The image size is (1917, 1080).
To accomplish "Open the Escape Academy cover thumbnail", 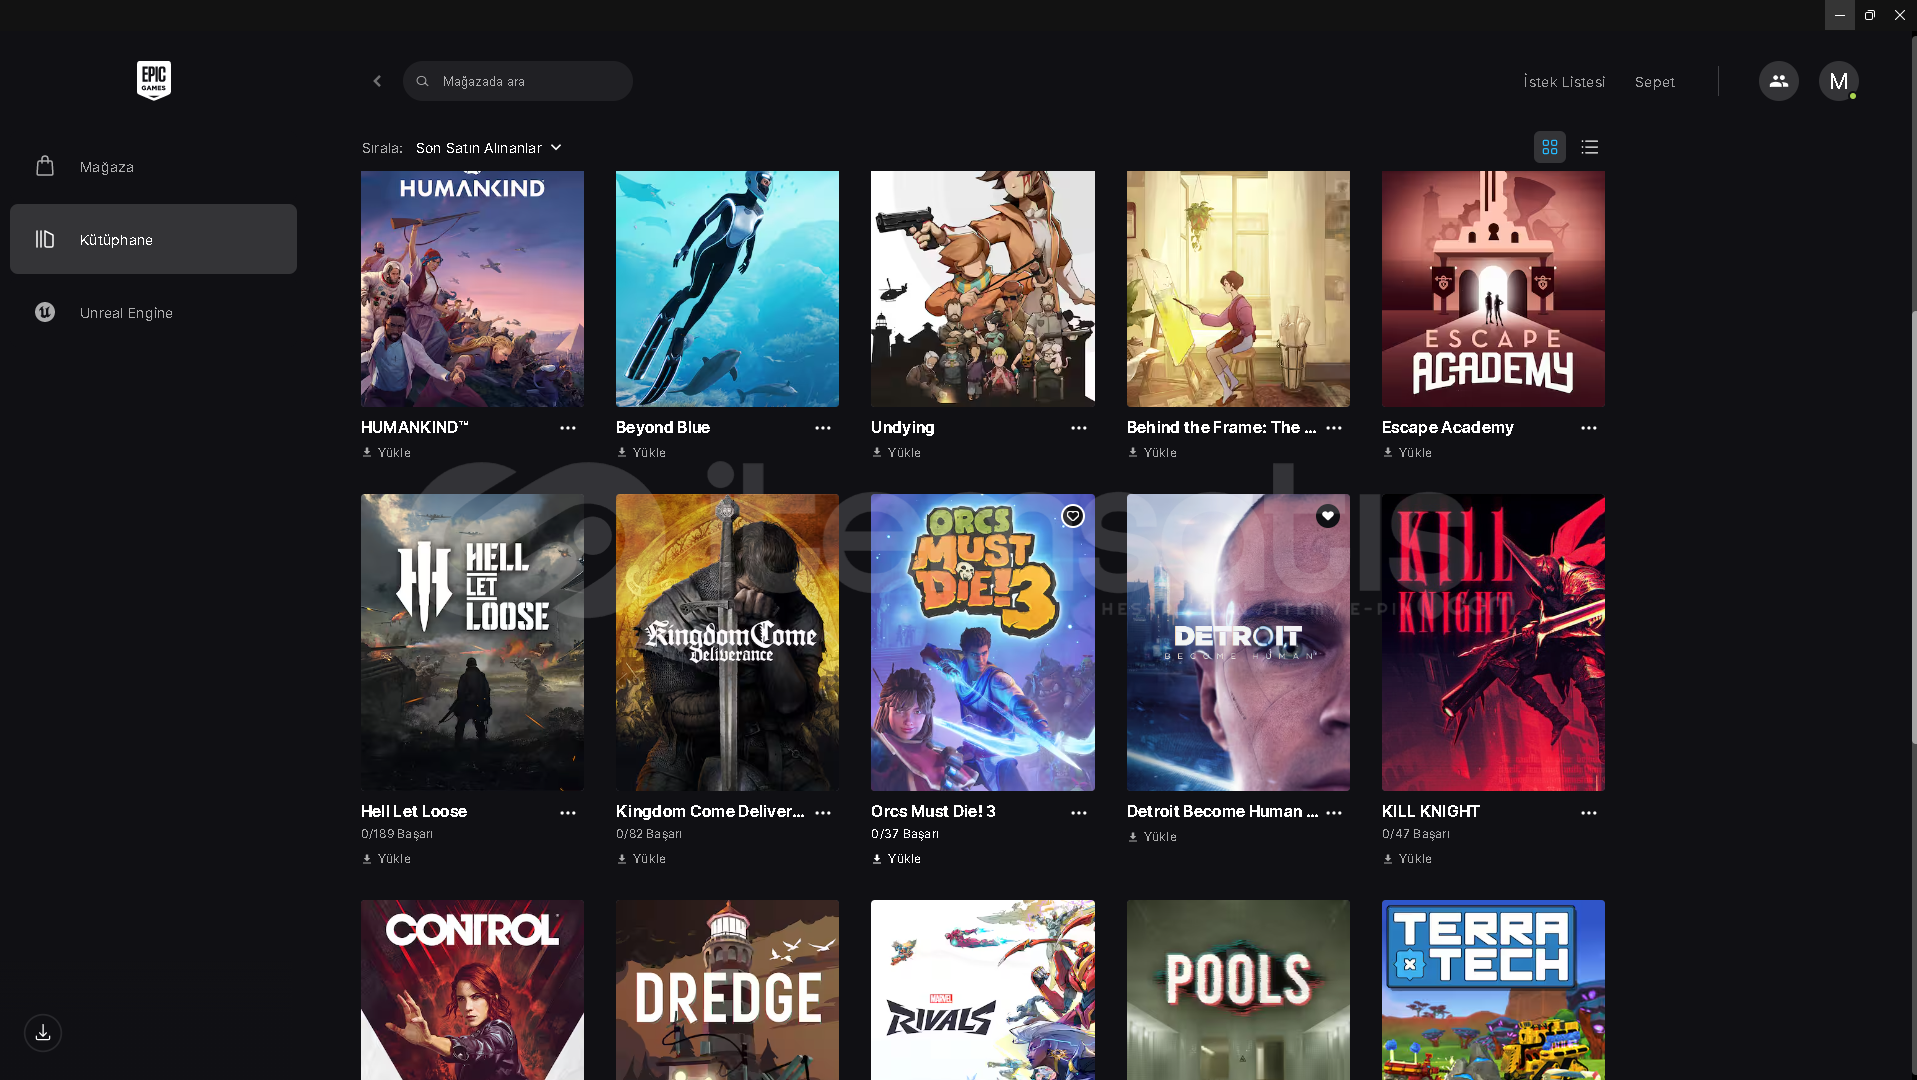I will [x=1493, y=289].
